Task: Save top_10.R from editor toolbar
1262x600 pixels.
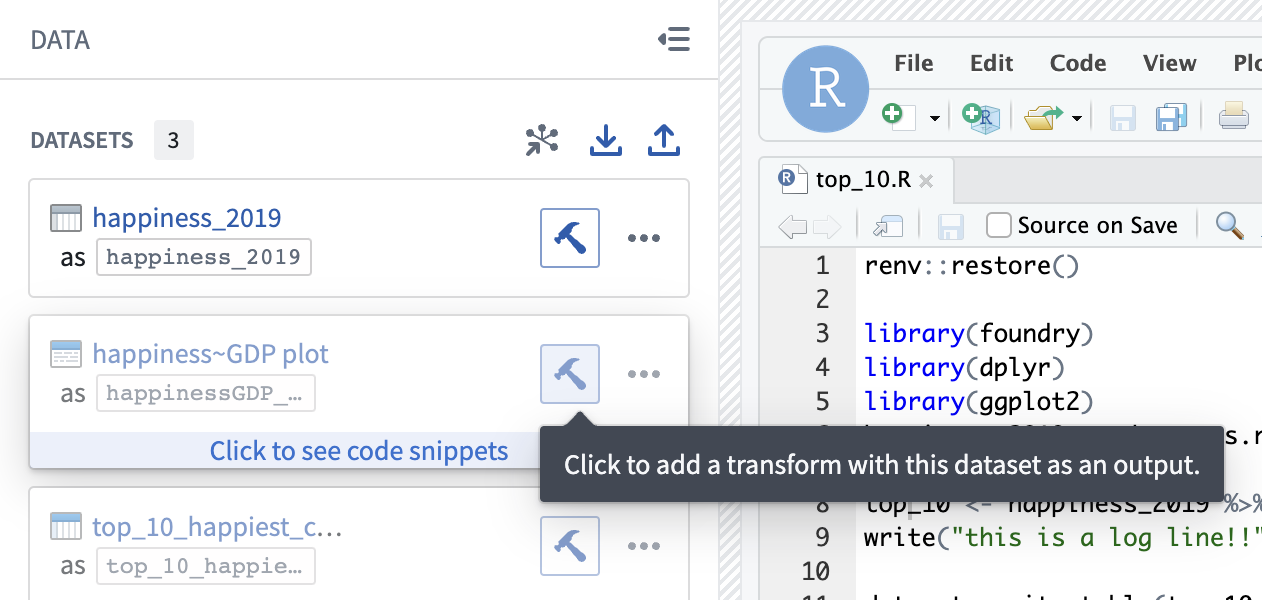Action: [x=950, y=226]
